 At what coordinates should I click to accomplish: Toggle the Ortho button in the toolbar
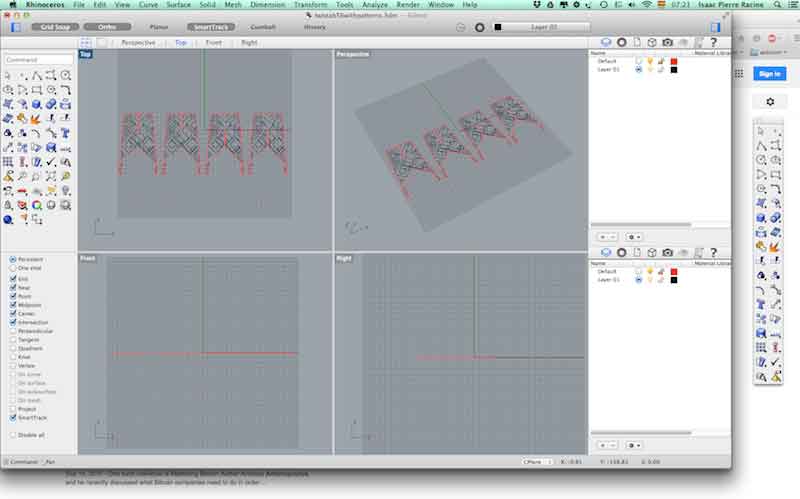[x=107, y=27]
